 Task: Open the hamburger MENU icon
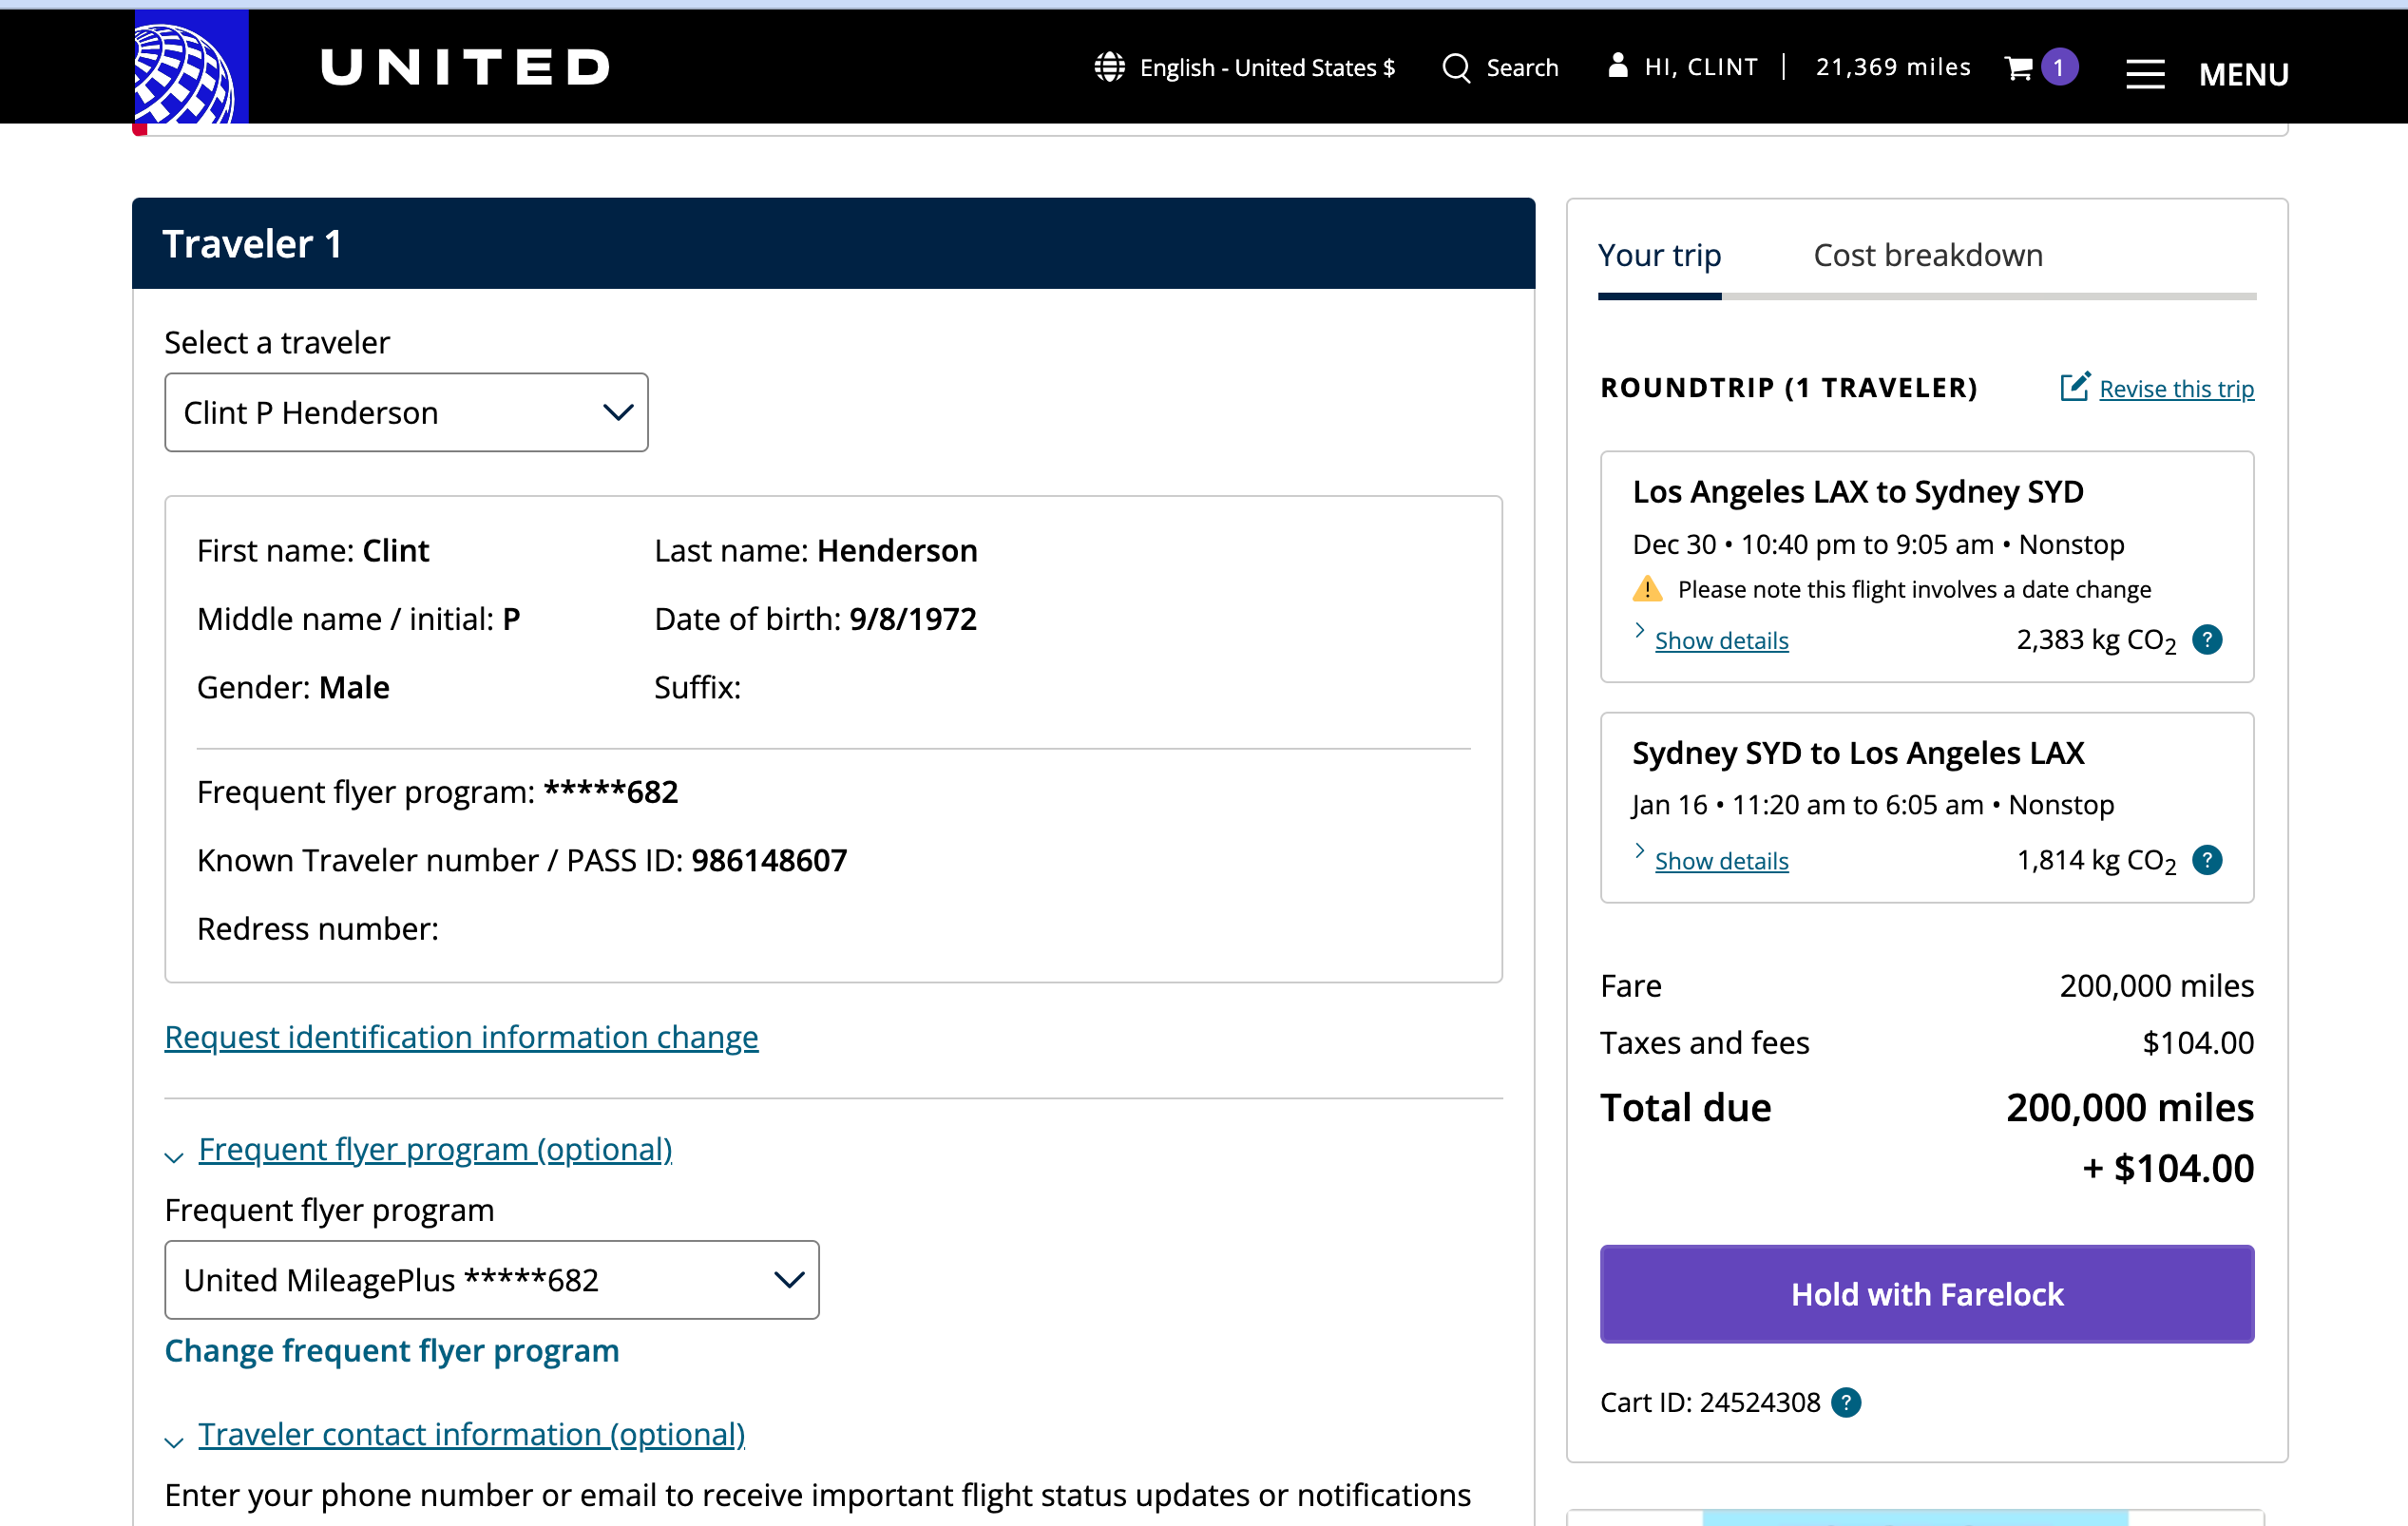[2144, 73]
